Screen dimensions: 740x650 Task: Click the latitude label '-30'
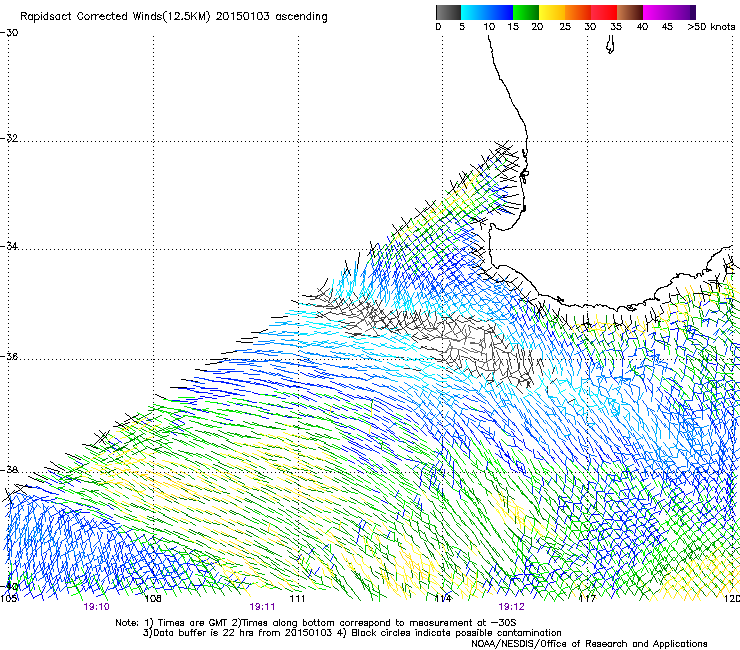(9, 33)
